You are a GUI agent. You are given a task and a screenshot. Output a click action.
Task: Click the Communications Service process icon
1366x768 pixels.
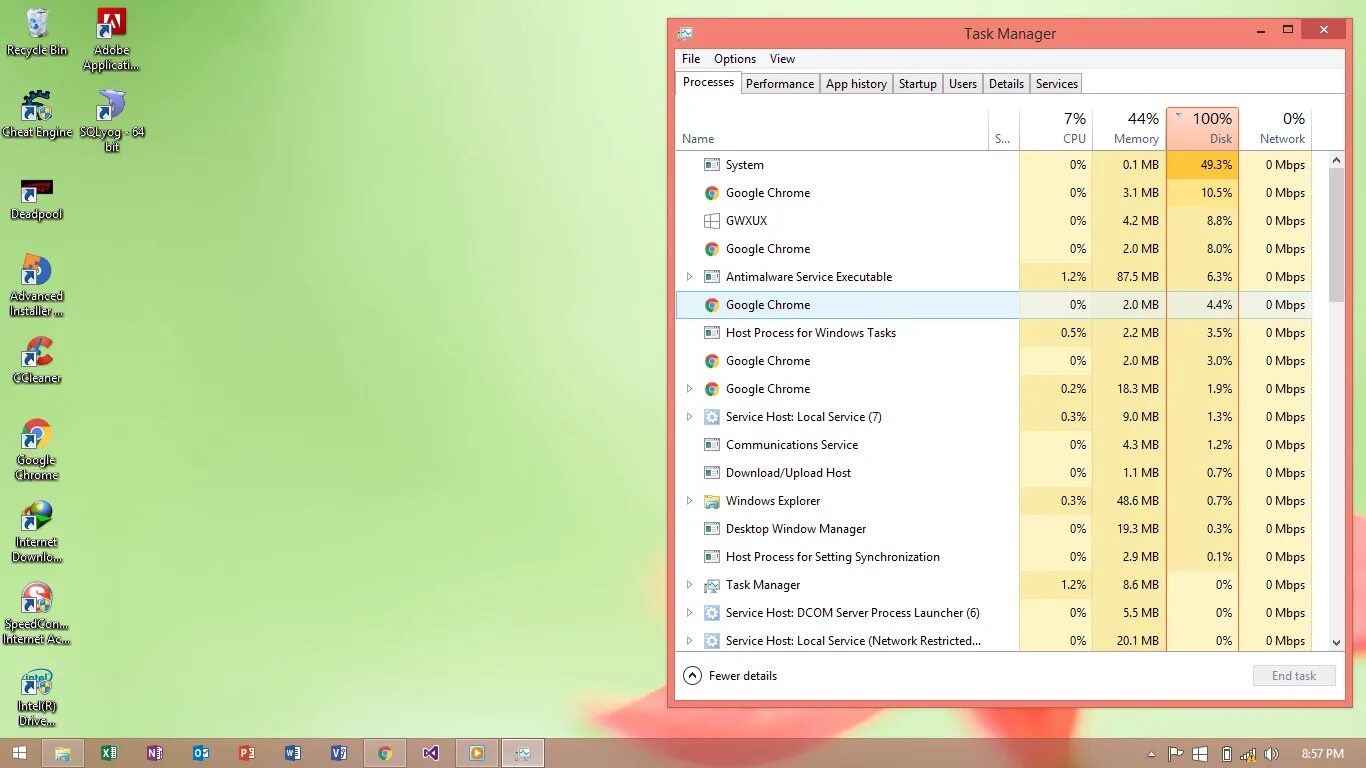tap(712, 445)
